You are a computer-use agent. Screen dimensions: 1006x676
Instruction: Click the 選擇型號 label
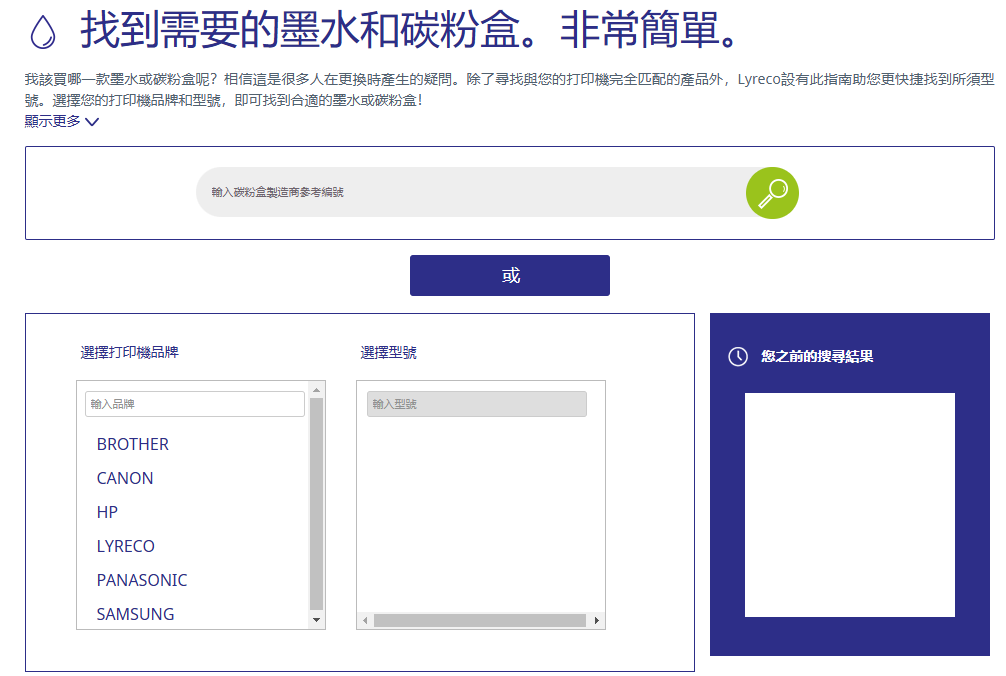click(388, 352)
